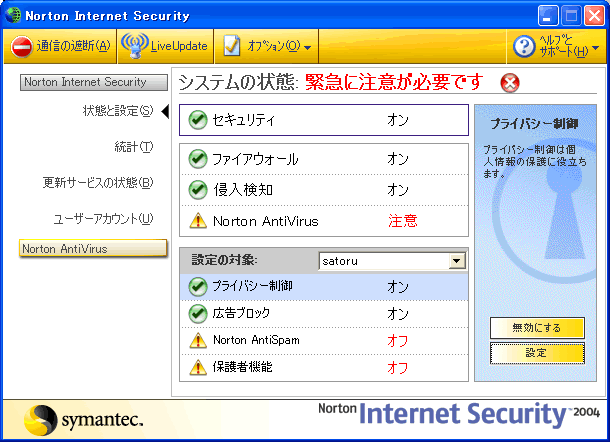Expand the オプション menu arrow
610x442 pixels.
tap(307, 48)
